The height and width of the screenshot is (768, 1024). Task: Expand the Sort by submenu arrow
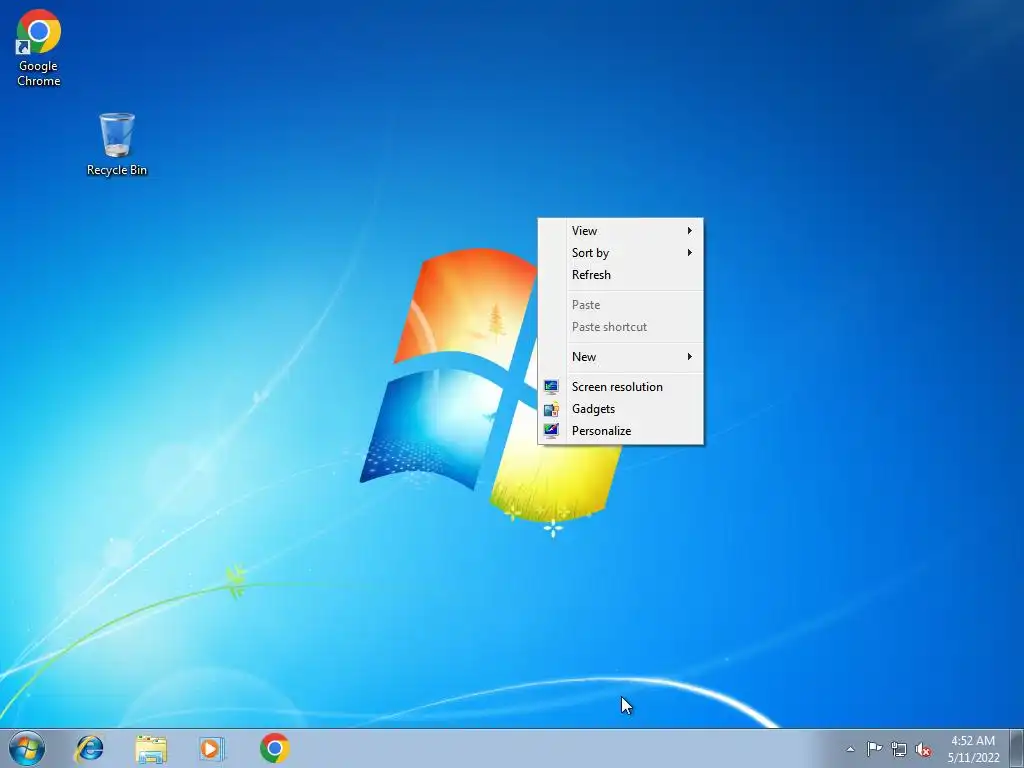(x=690, y=253)
